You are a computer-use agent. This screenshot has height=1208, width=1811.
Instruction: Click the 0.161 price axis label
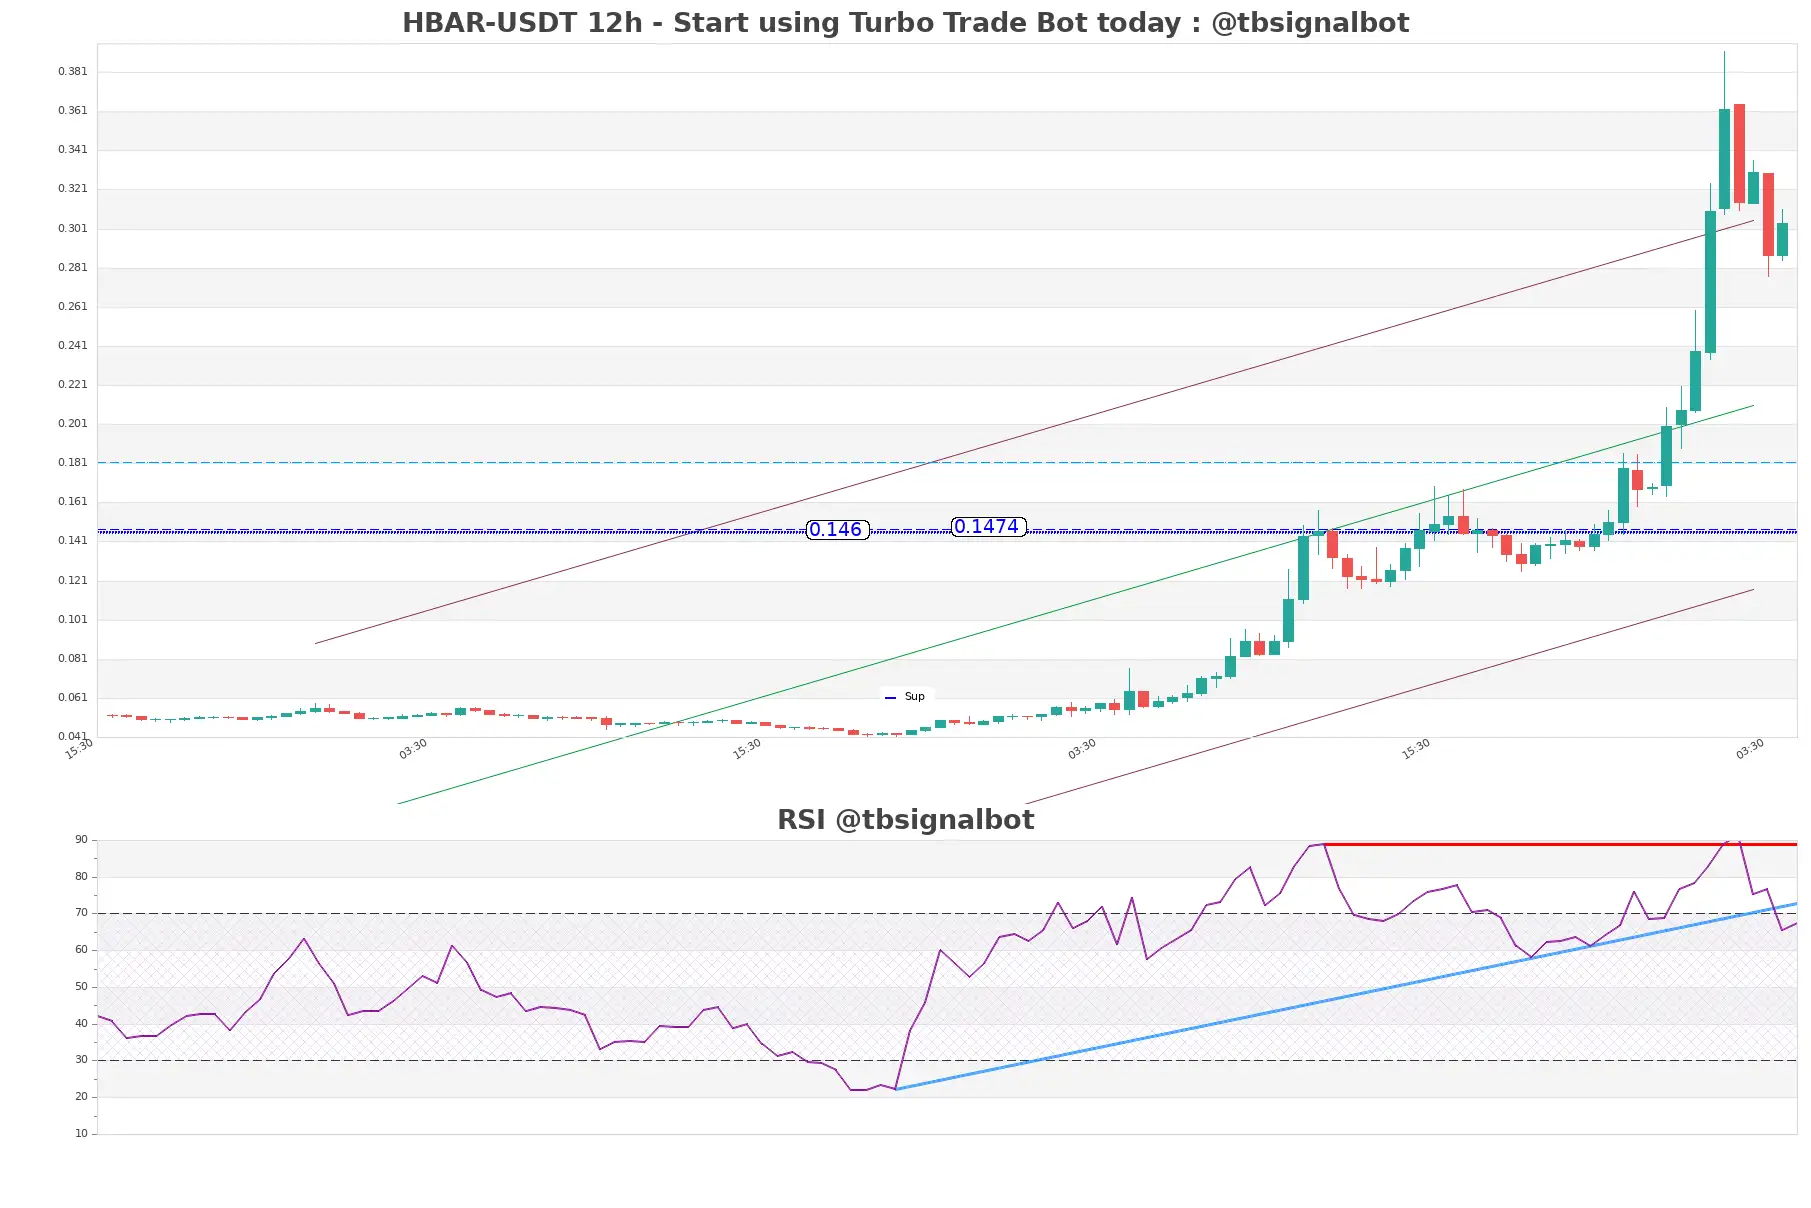[72, 502]
